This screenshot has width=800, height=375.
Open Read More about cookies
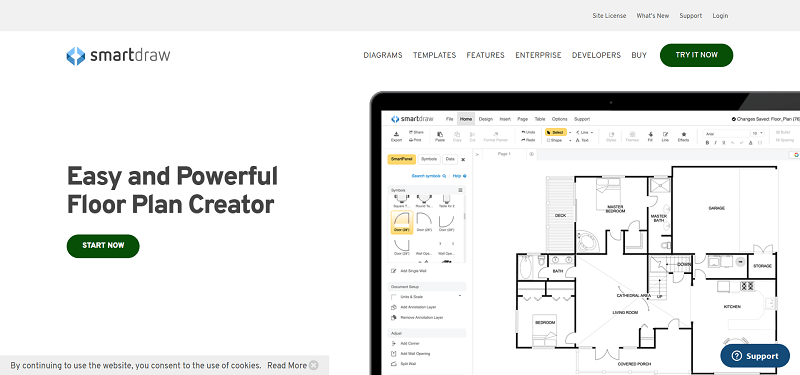(x=287, y=365)
